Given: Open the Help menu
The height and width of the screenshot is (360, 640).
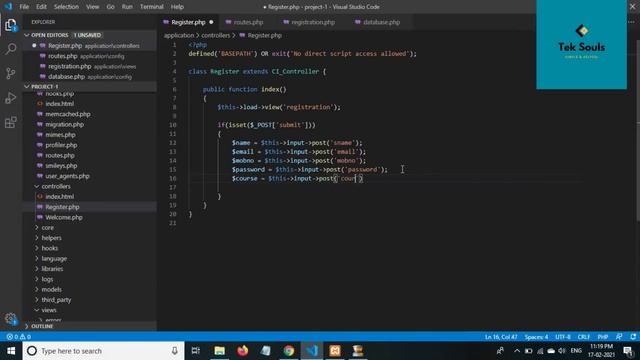Looking at the screenshot, I should tap(177, 7).
